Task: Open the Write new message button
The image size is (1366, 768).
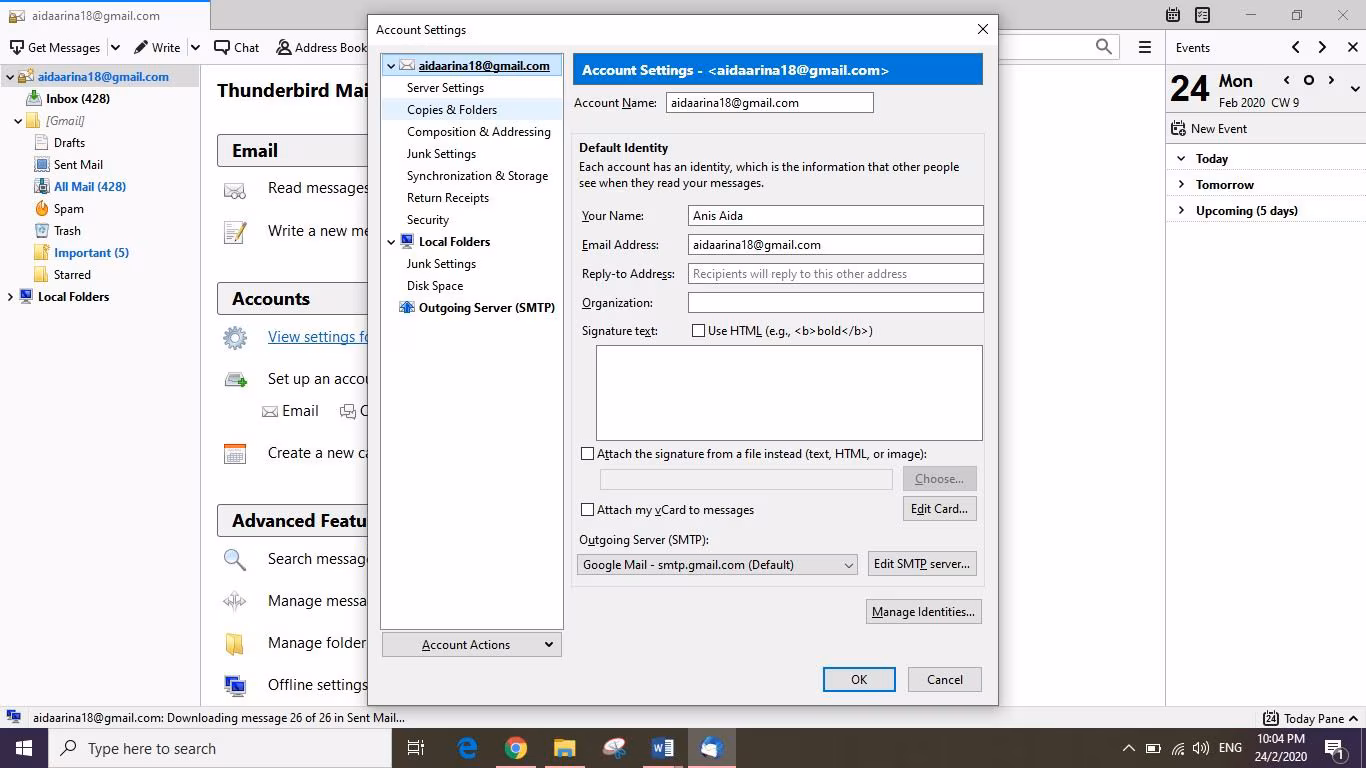Action: click(157, 47)
